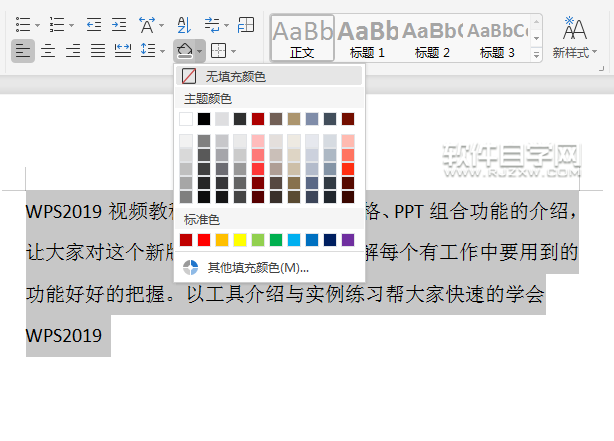Pick standard green swatch

tap(276, 240)
